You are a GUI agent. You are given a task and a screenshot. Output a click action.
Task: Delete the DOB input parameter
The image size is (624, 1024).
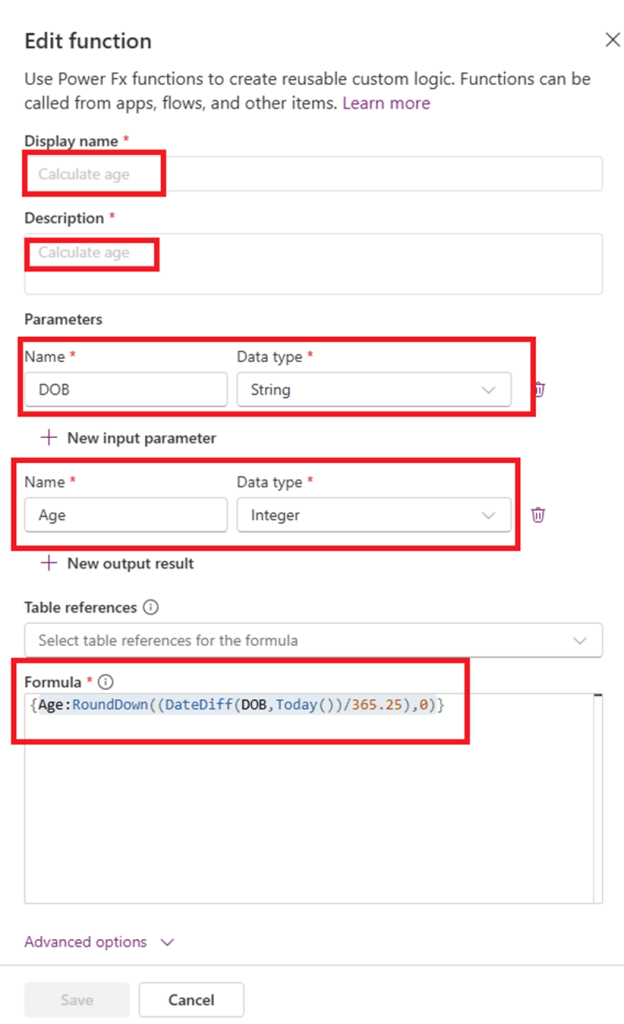(538, 389)
